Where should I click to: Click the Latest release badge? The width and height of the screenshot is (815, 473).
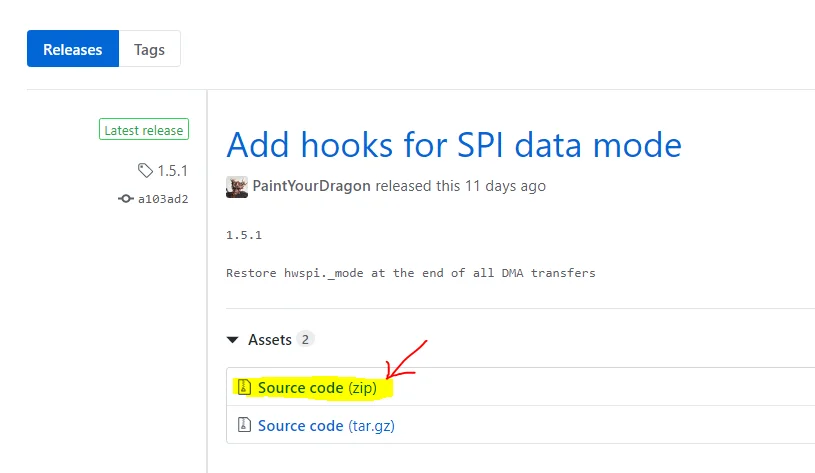pos(144,129)
